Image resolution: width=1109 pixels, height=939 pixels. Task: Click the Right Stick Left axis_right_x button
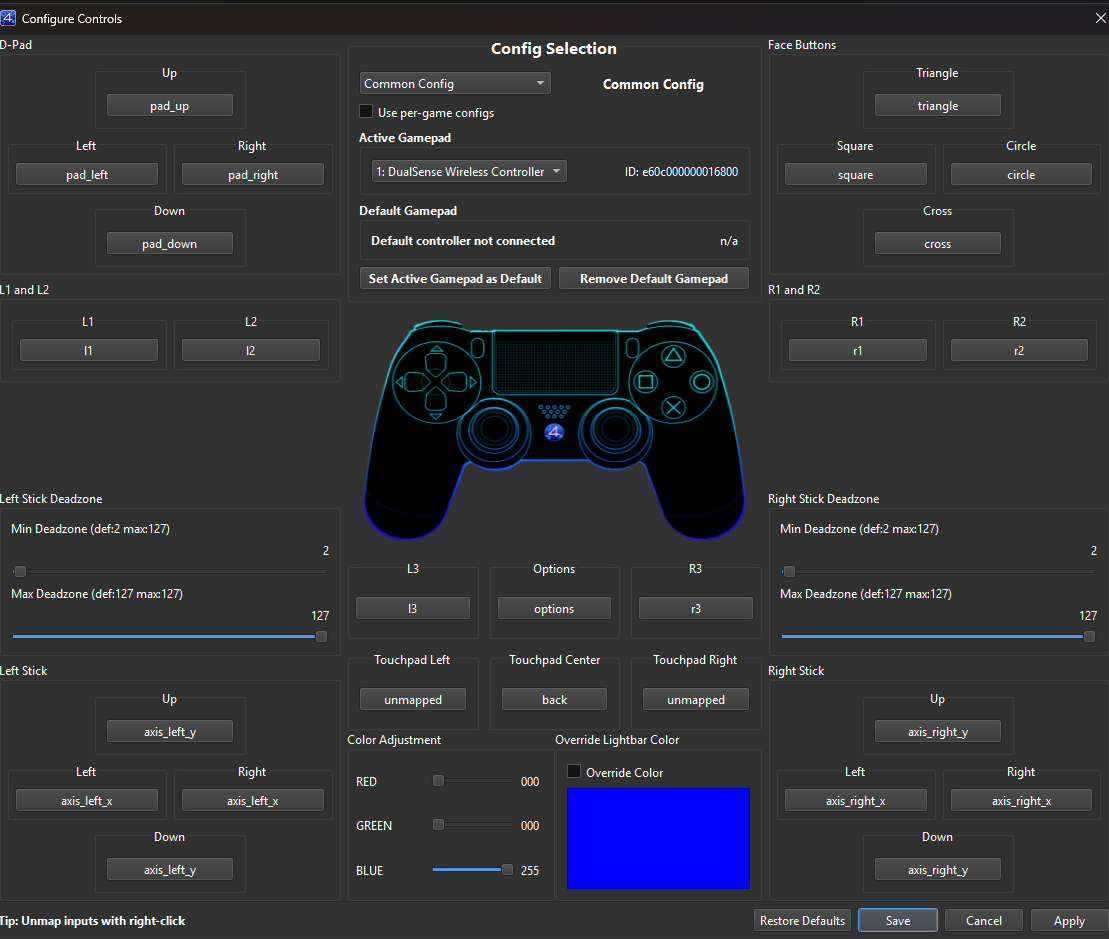point(856,800)
